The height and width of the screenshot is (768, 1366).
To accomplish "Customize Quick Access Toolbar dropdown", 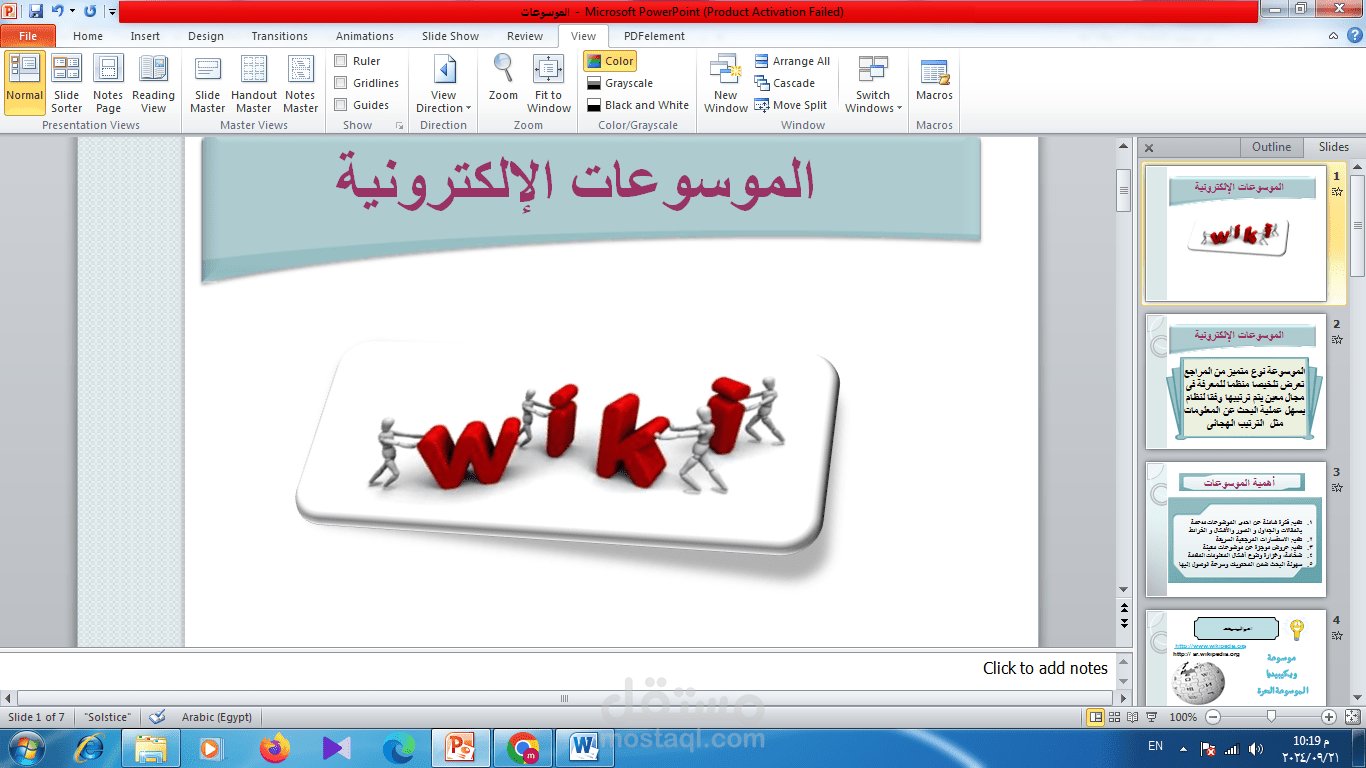I will click(111, 12).
